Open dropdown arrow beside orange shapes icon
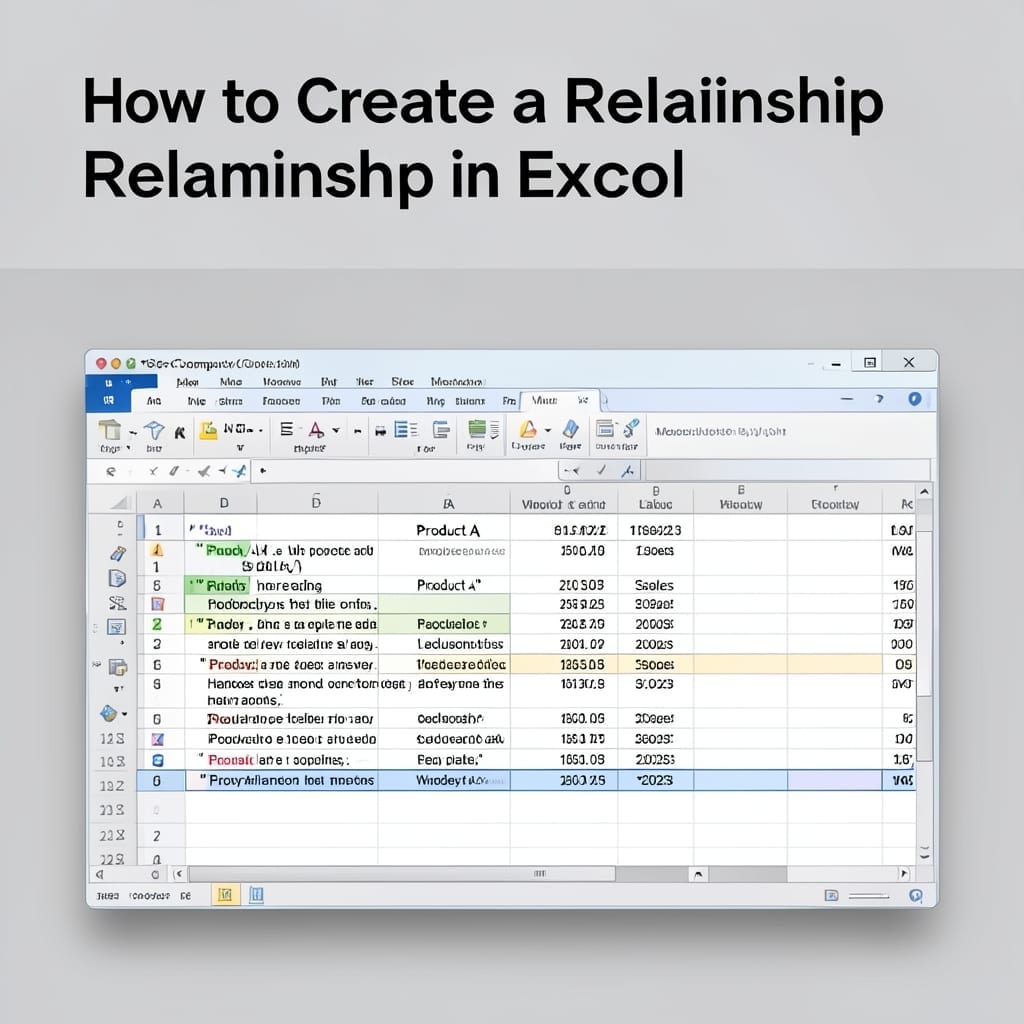1024x1024 pixels. click(547, 430)
